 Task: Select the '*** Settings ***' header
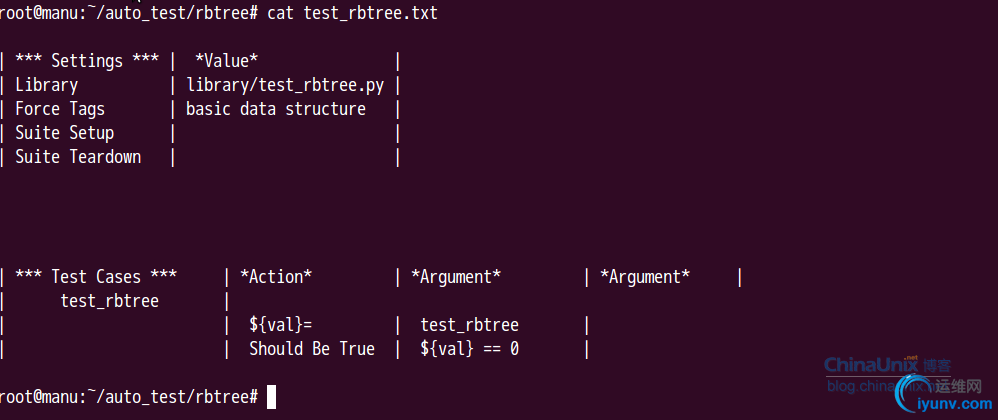(x=87, y=61)
